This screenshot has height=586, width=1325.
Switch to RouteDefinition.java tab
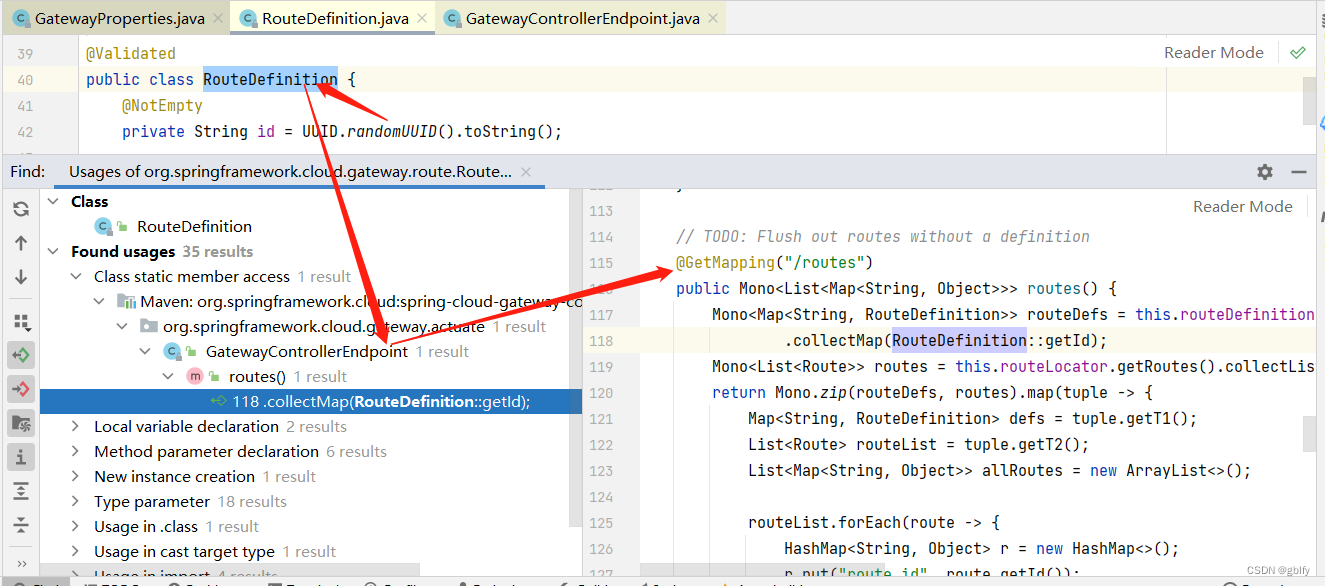pyautogui.click(x=333, y=18)
